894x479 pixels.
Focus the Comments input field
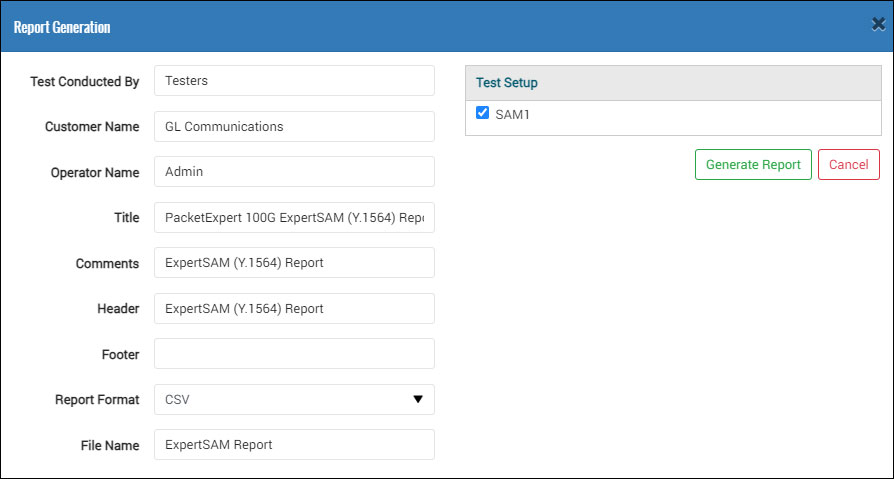tap(294, 263)
